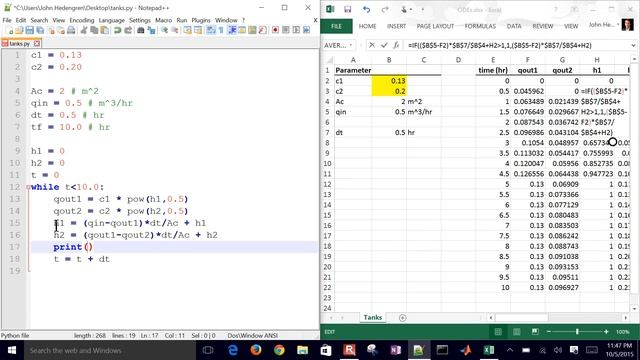The height and width of the screenshot is (360, 640).
Task: Open Find using the binoculars icon
Action: pos(140,30)
